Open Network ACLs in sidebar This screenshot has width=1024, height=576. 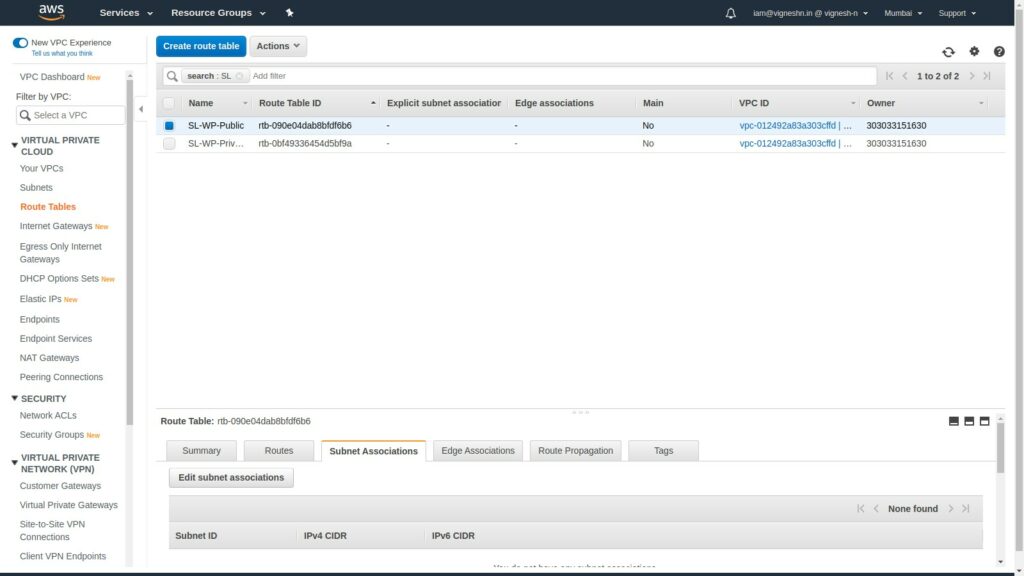tap(48, 415)
